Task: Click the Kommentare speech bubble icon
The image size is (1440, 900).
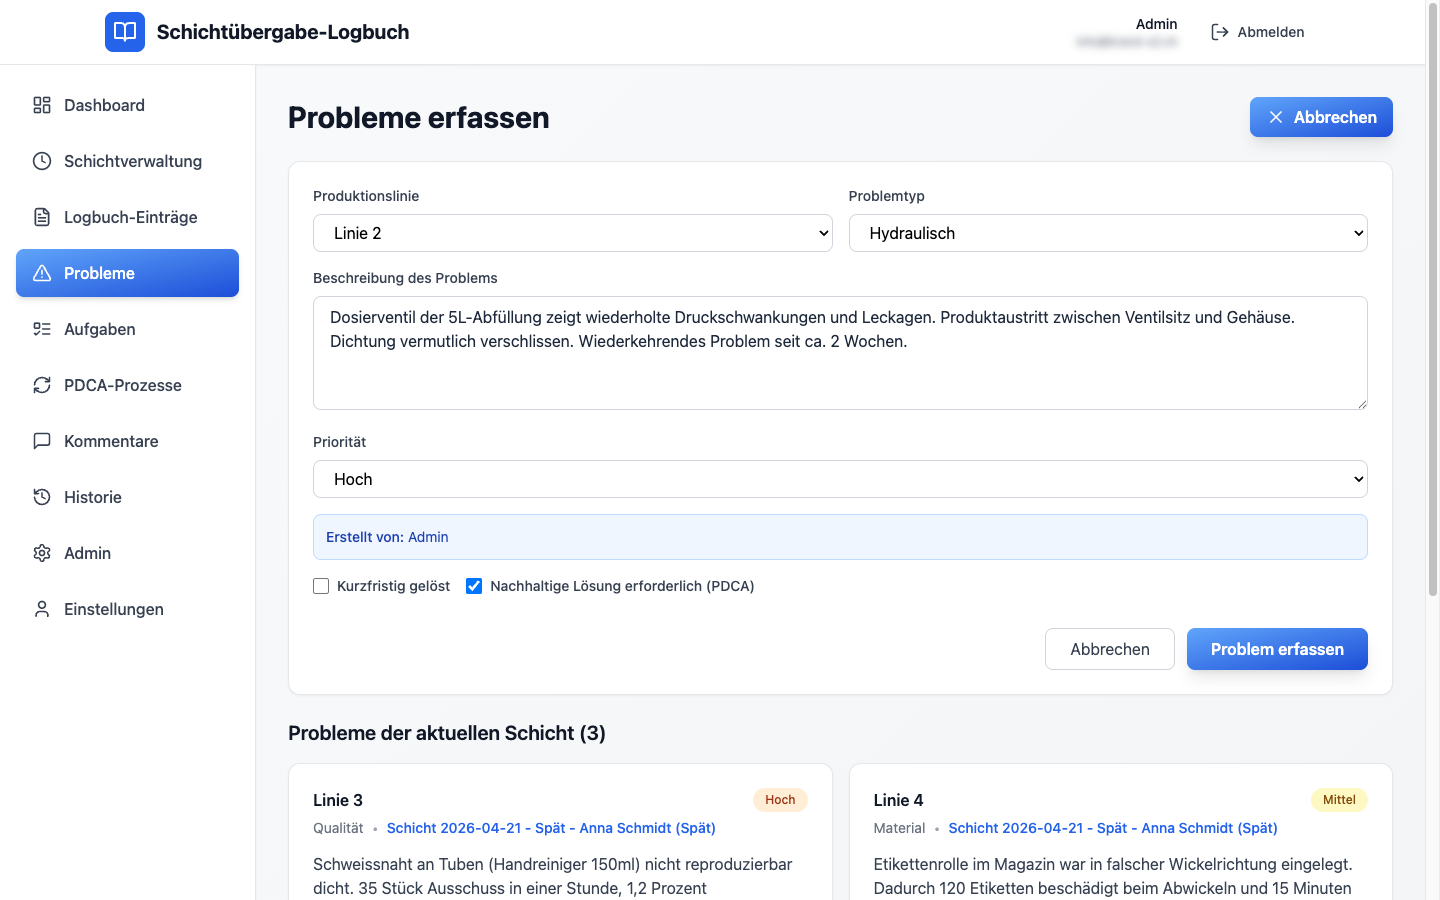Action: (x=42, y=441)
